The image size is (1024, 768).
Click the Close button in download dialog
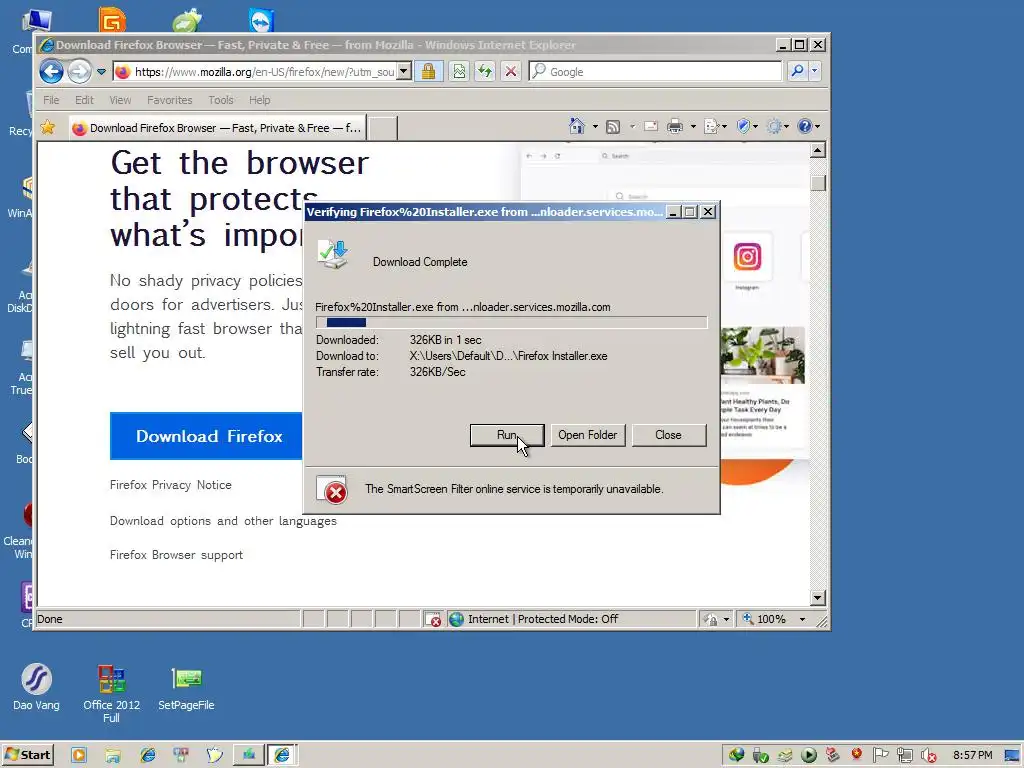[668, 435]
